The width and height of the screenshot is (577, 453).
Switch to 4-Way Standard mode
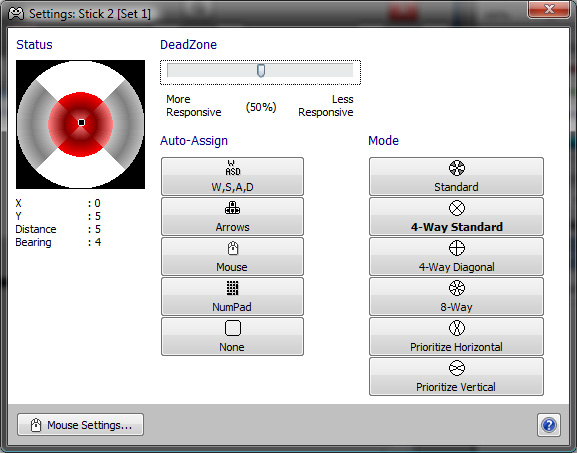(456, 216)
